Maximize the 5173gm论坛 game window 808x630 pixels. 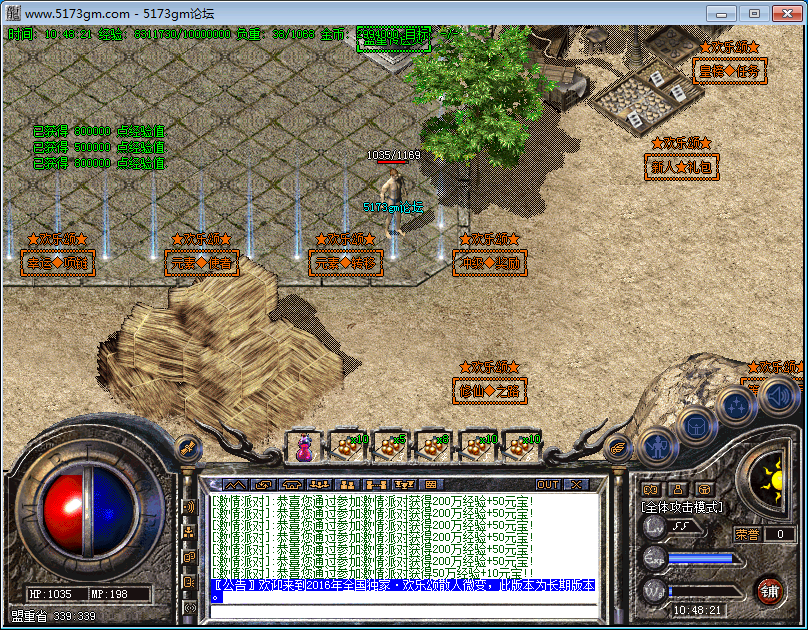pos(754,13)
